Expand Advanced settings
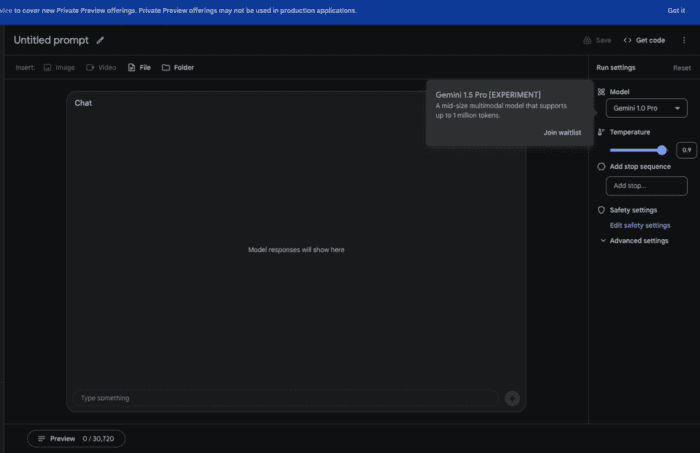The height and width of the screenshot is (453, 700). [x=634, y=241]
